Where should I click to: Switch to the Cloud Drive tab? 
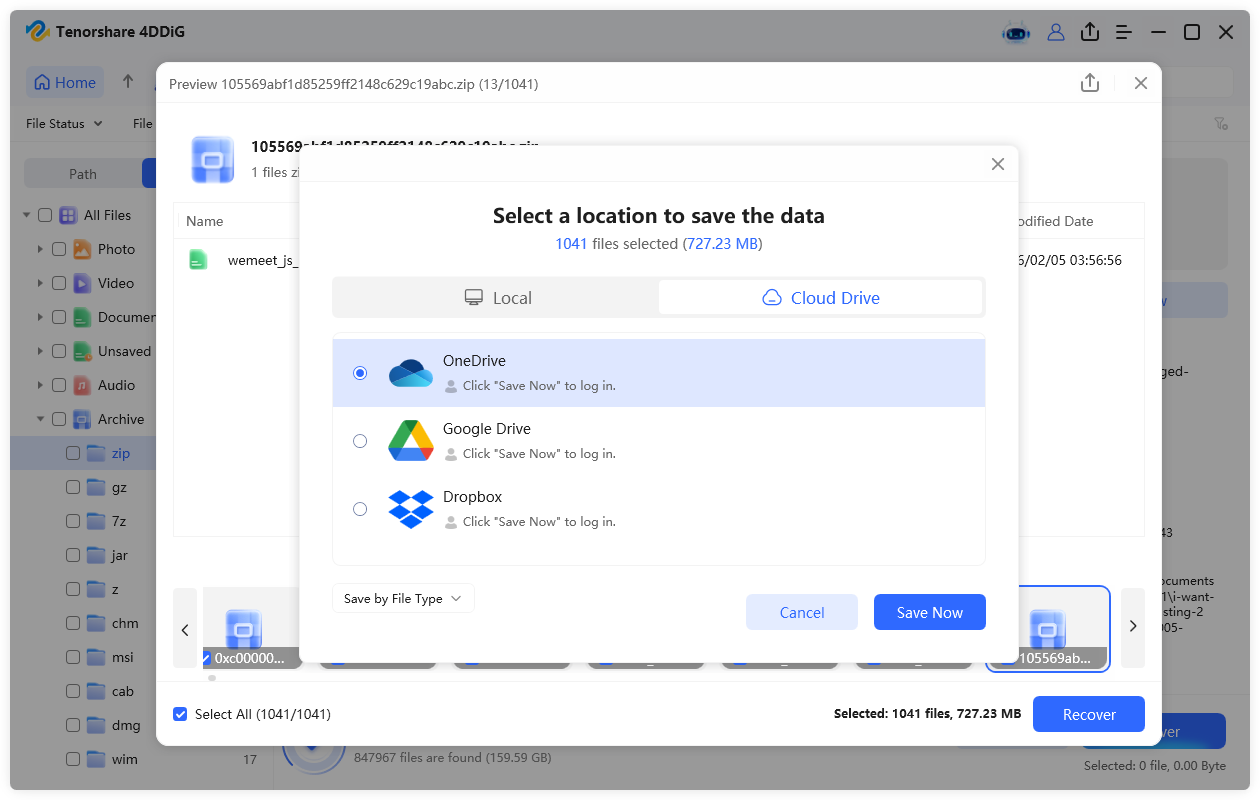click(x=821, y=298)
